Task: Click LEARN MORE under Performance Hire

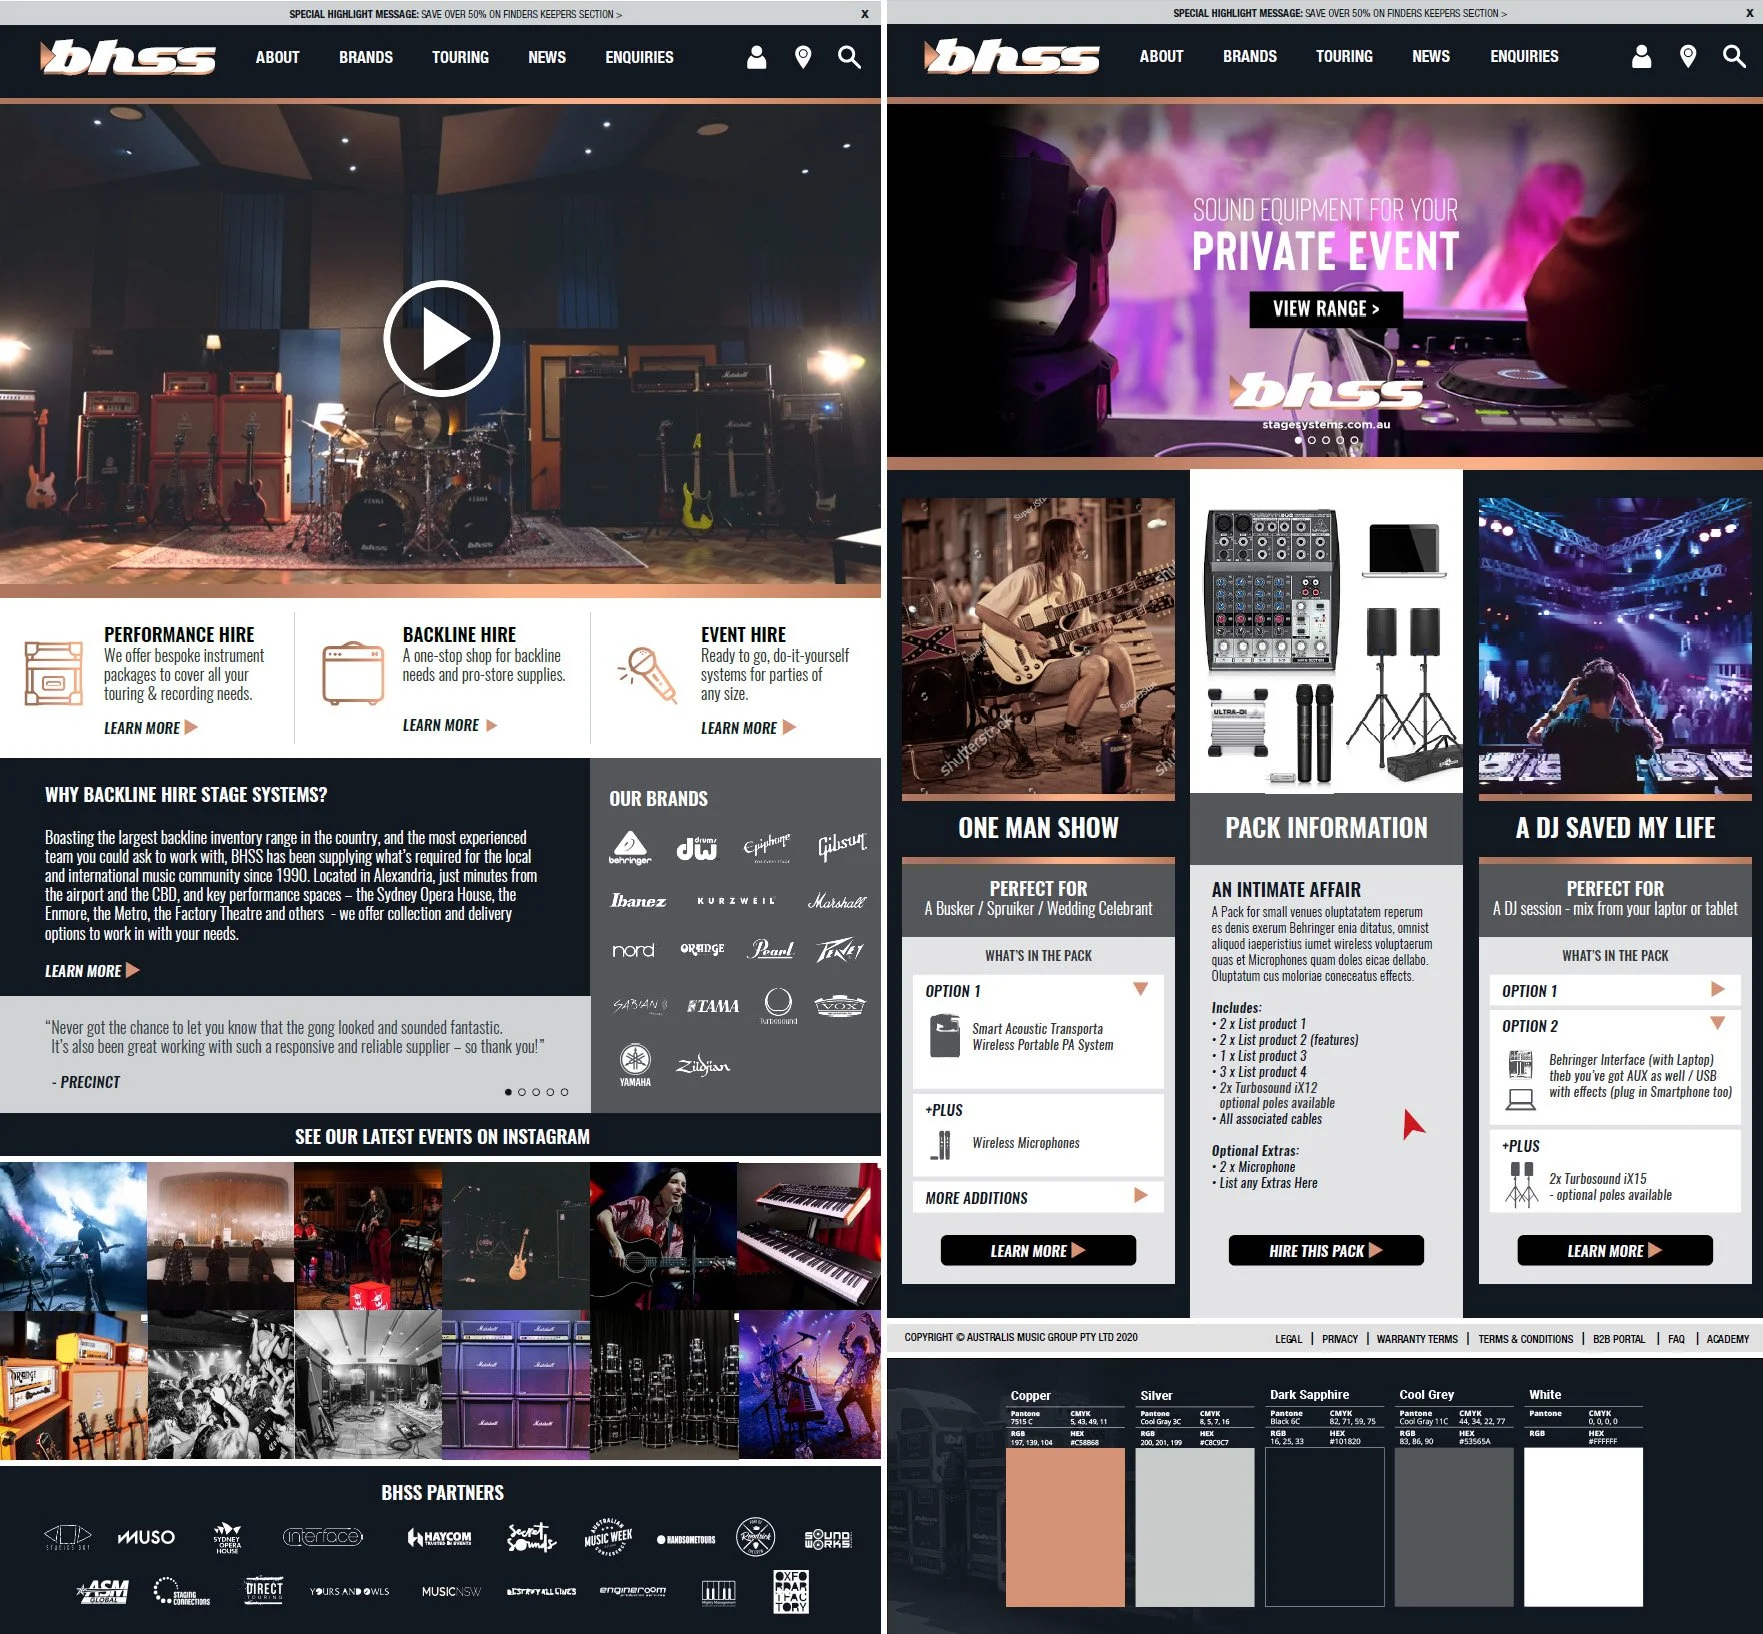Action: [x=151, y=727]
